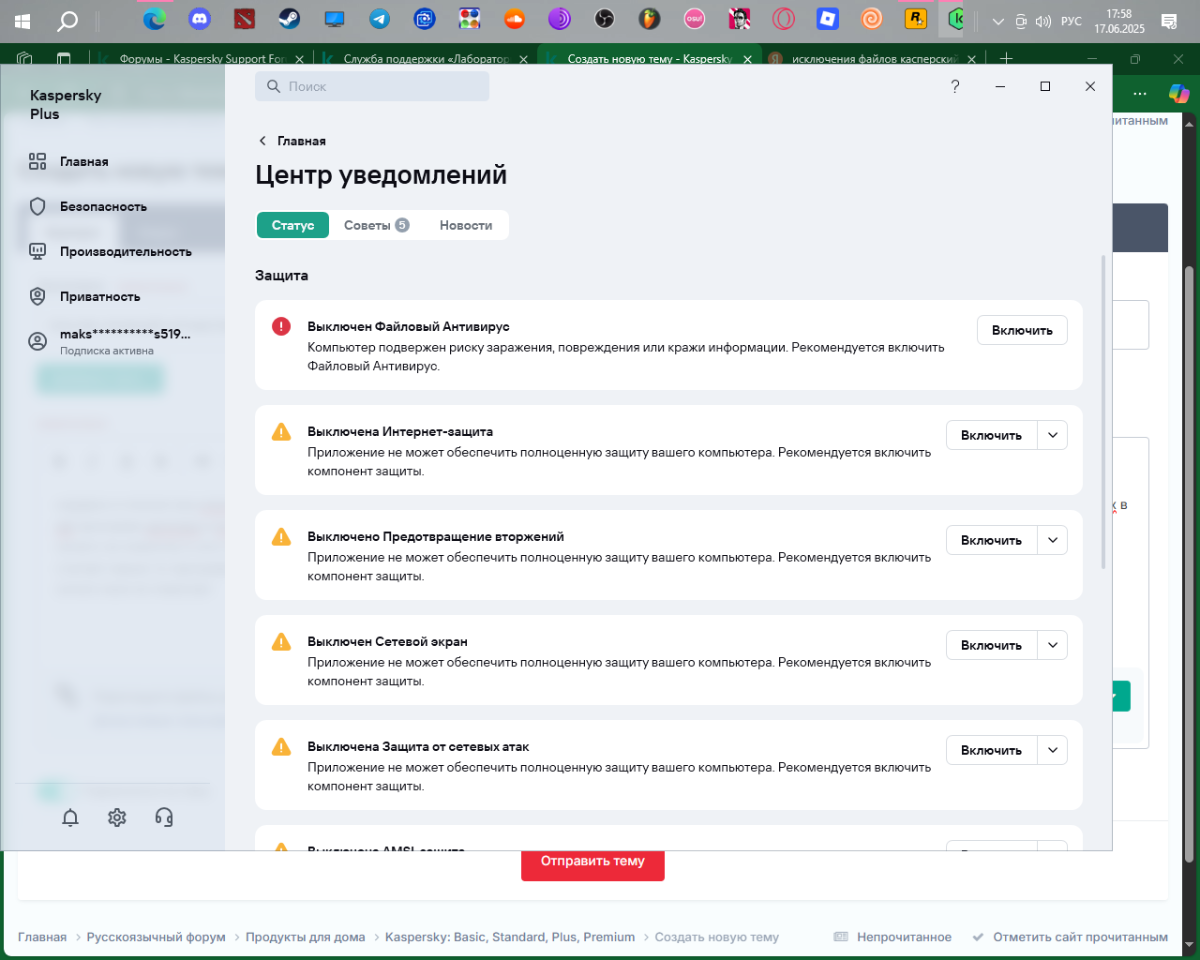
Task: Click the Kaspersky Поиск search field
Action: click(x=372, y=87)
